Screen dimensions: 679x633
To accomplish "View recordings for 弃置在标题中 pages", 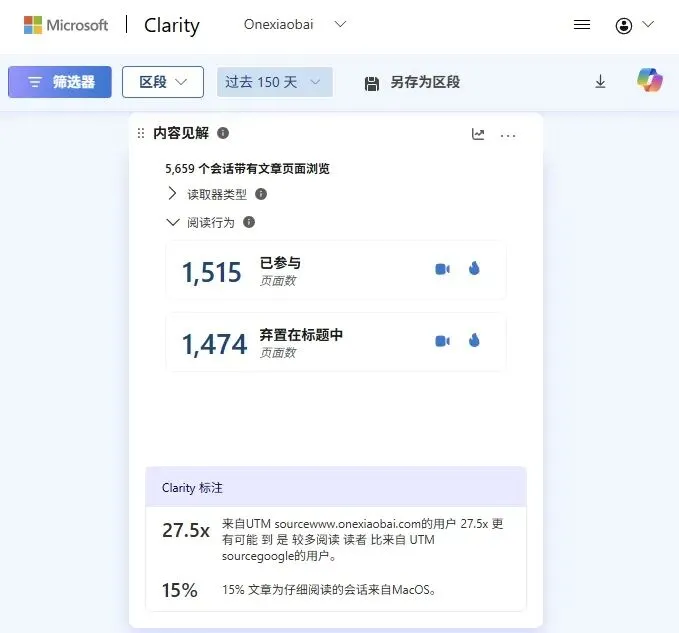I will [x=443, y=341].
